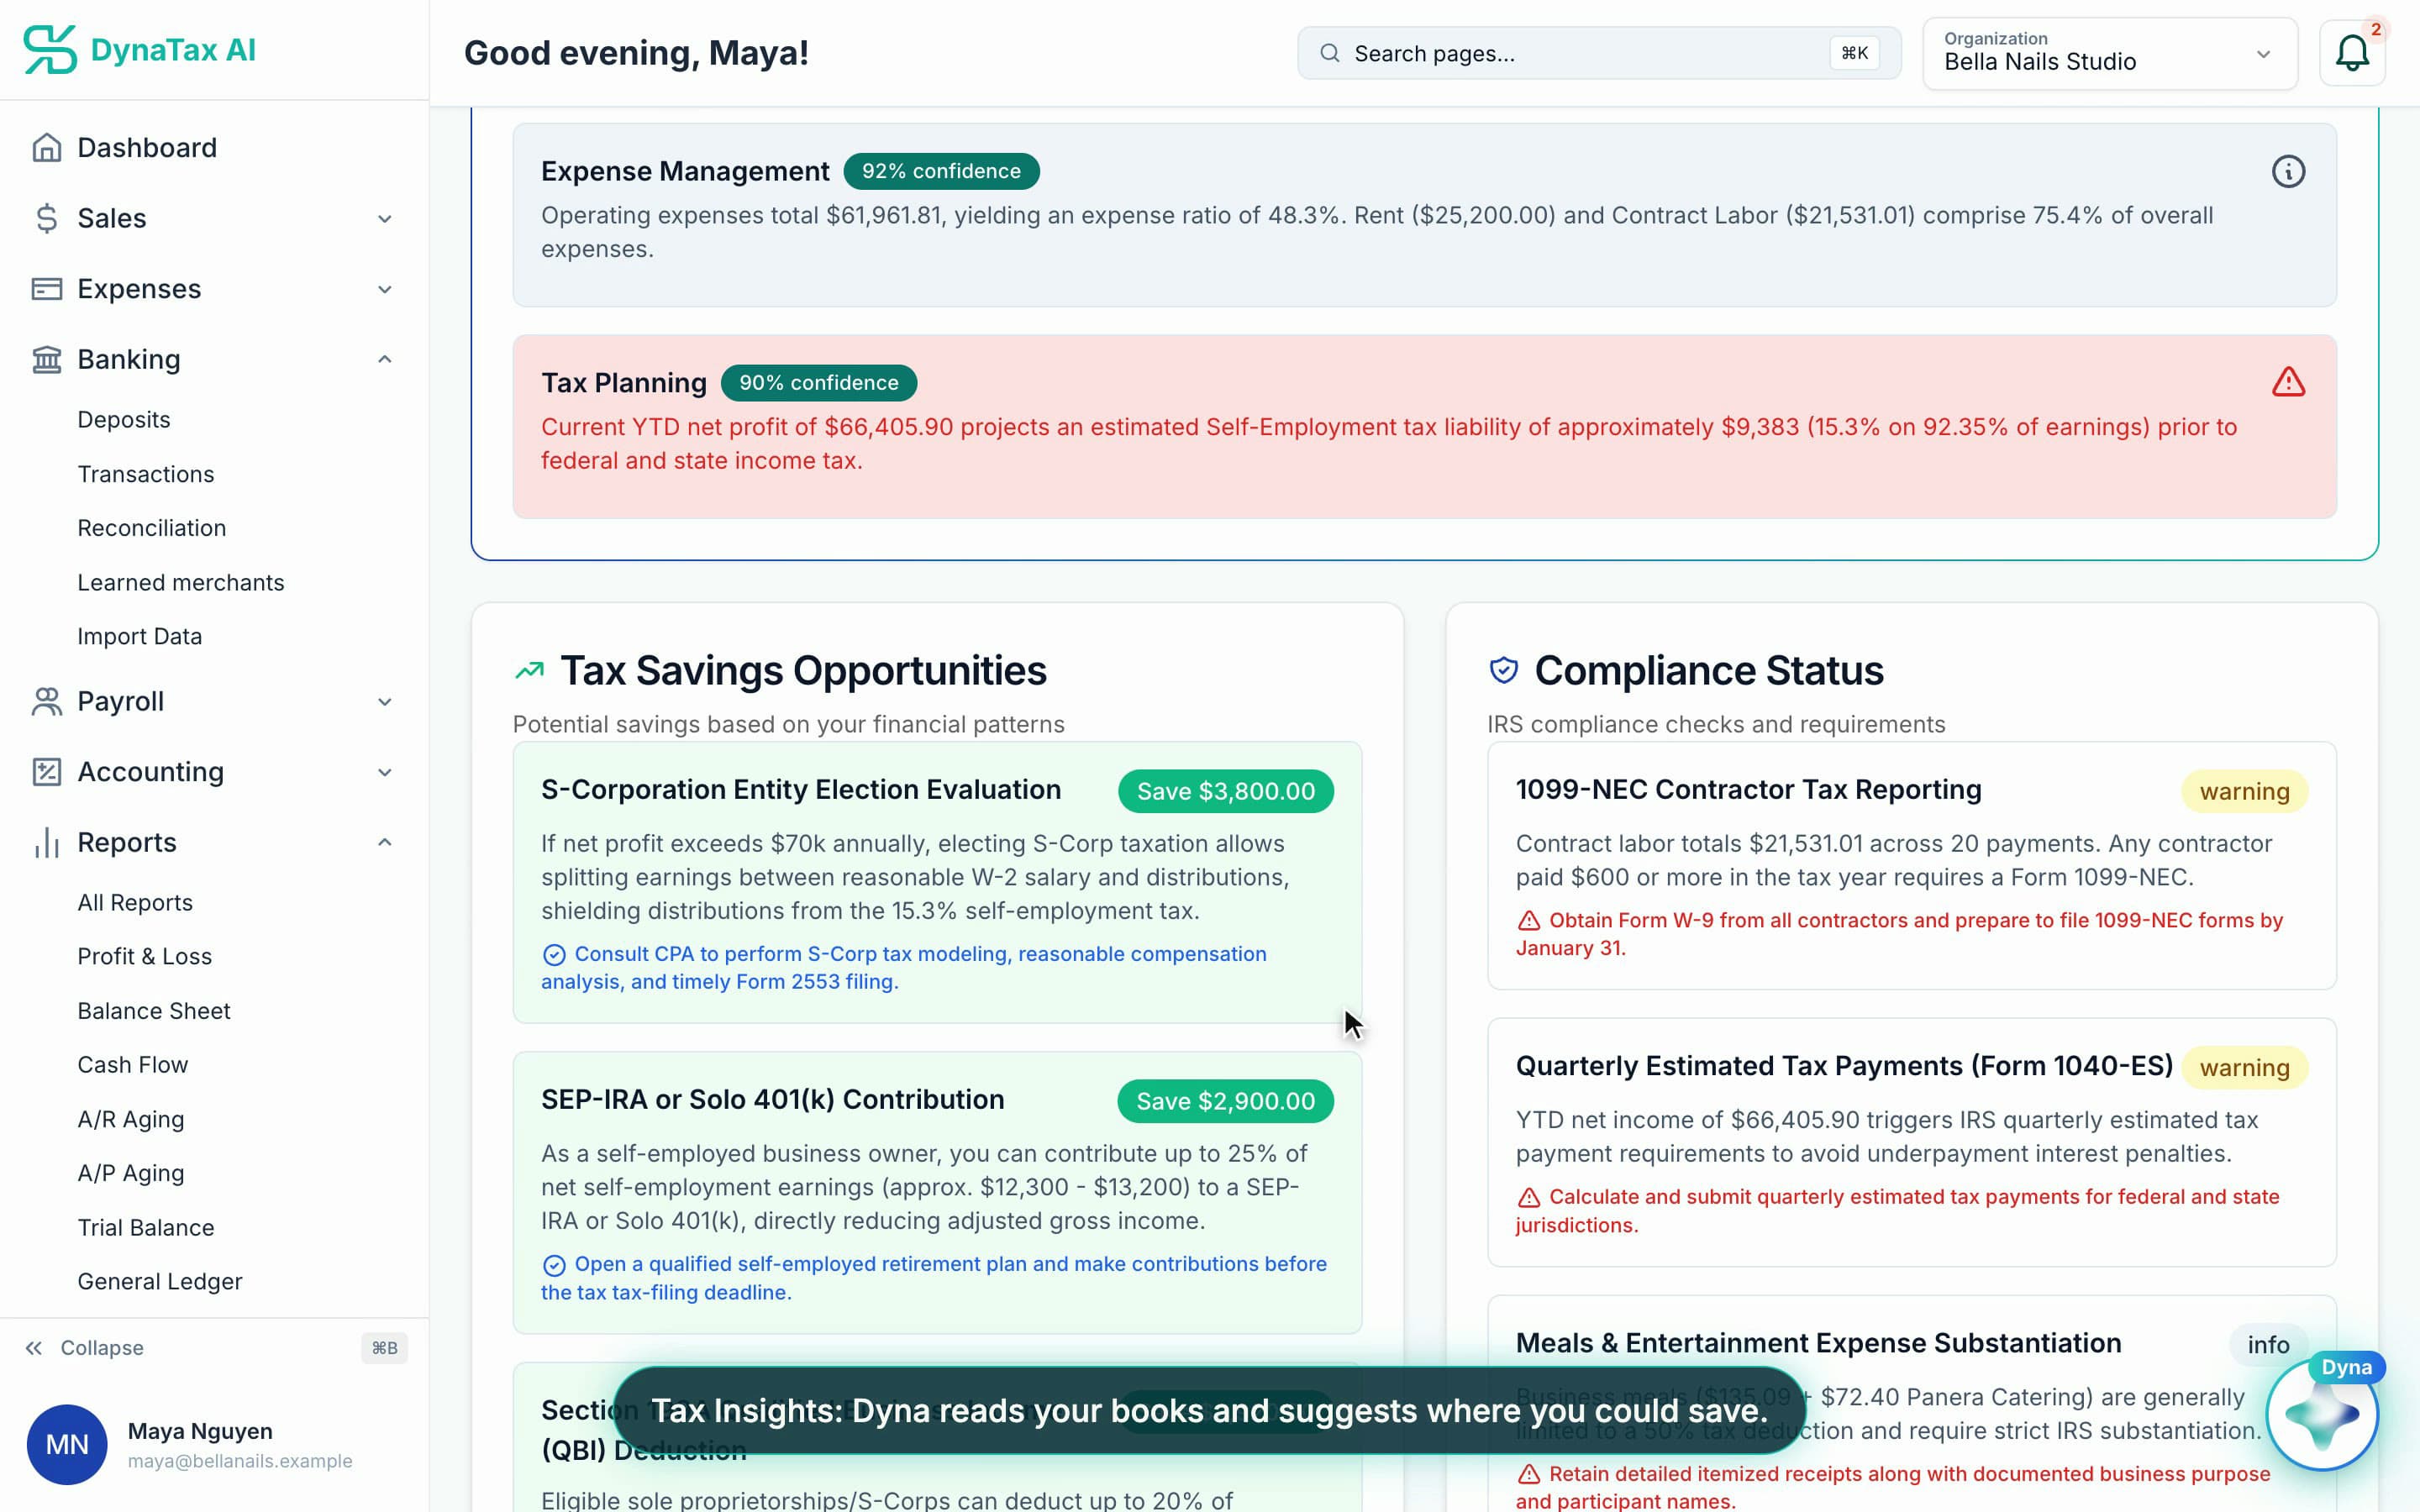Click the Expense Management info icon
2420x1512 pixels.
coord(2288,172)
